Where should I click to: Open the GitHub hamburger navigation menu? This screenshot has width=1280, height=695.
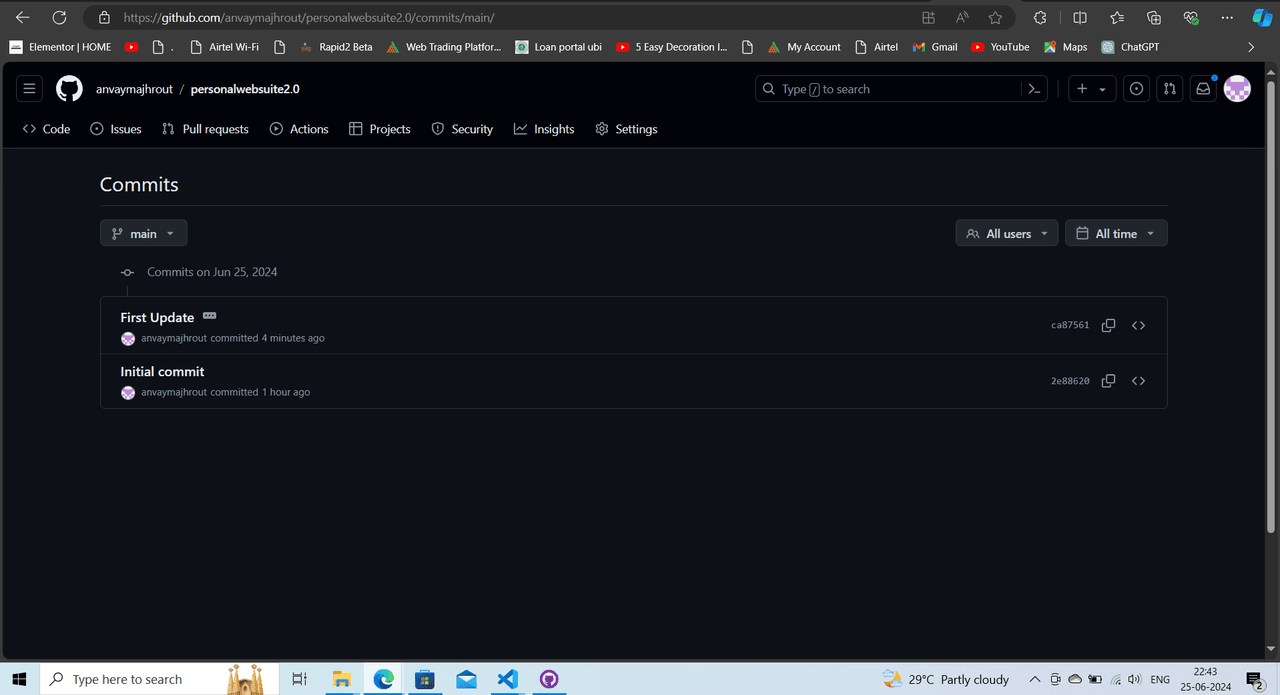29,89
